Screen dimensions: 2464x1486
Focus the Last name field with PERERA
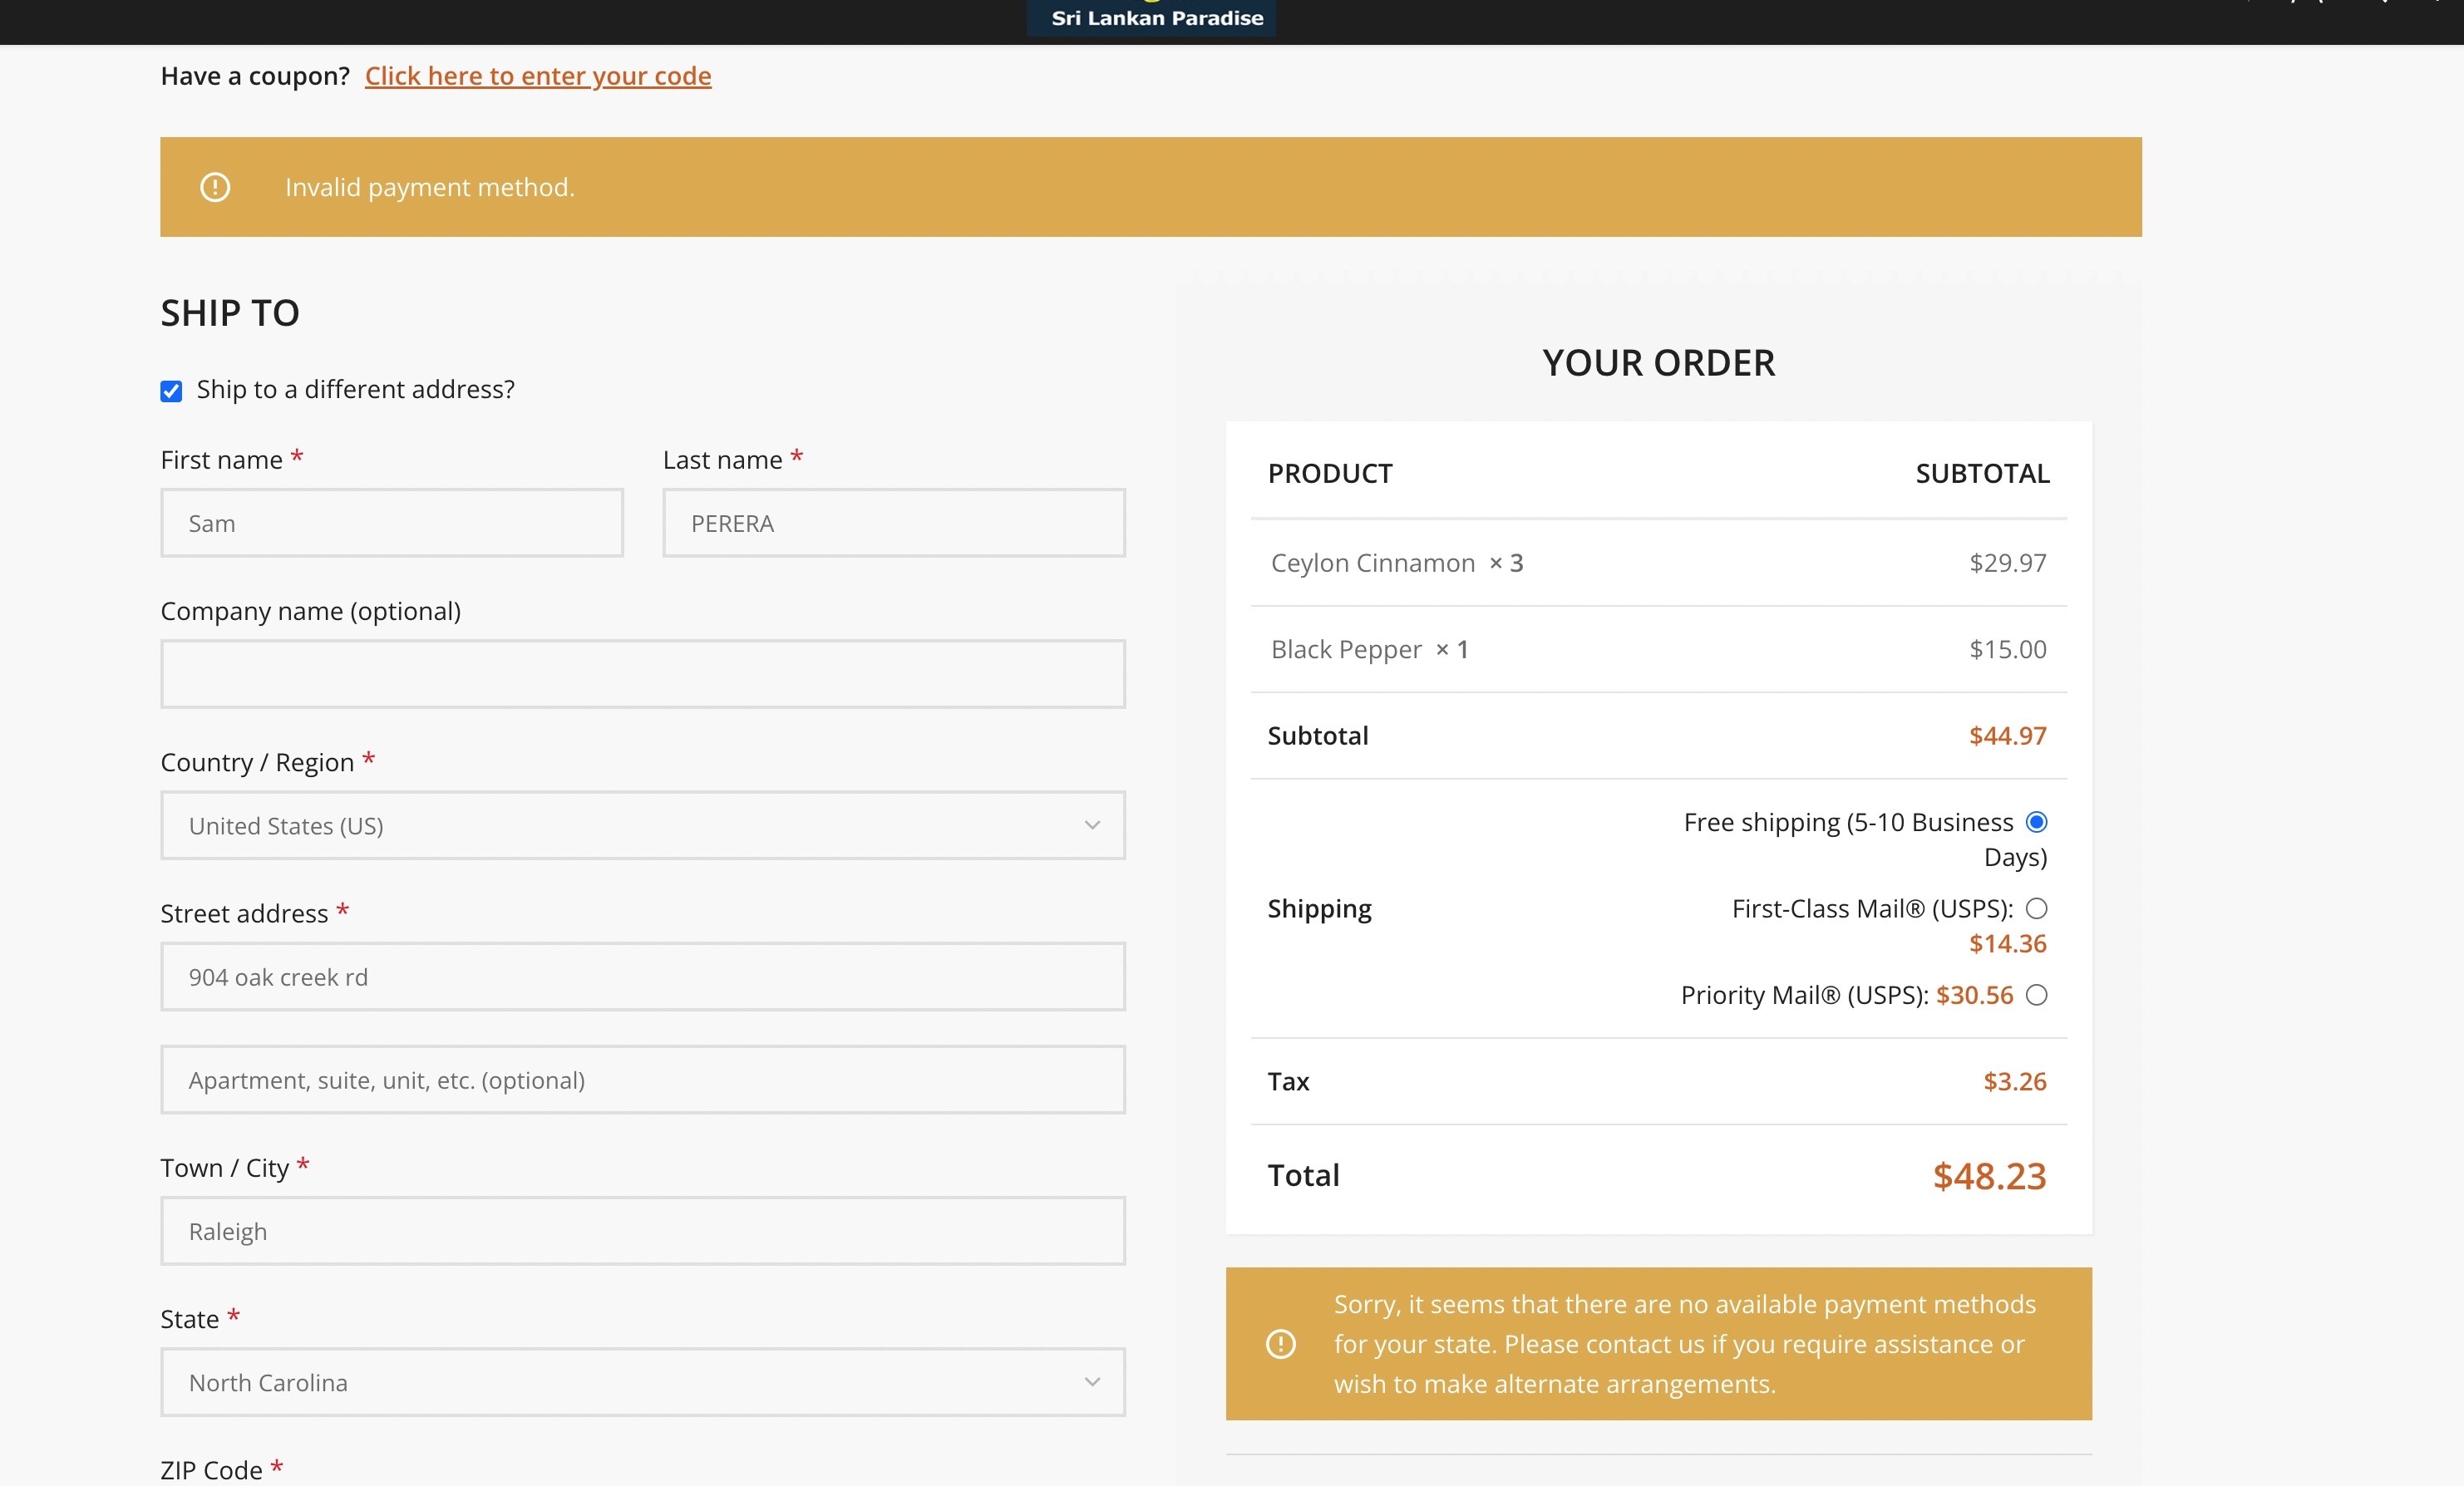click(893, 523)
